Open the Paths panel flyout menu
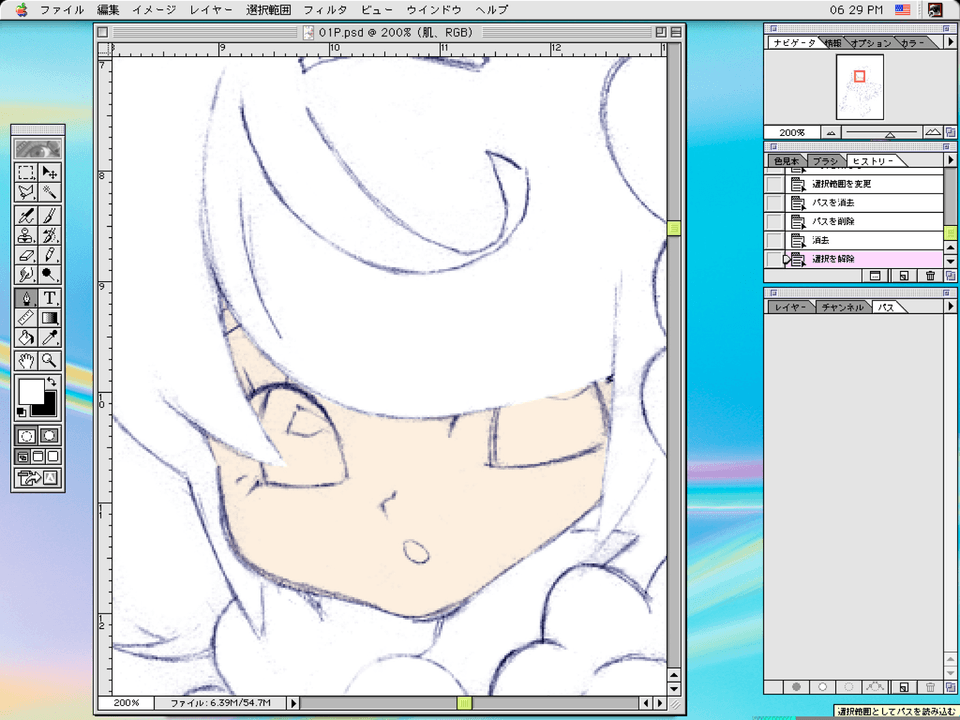The height and width of the screenshot is (720, 960). (950, 306)
